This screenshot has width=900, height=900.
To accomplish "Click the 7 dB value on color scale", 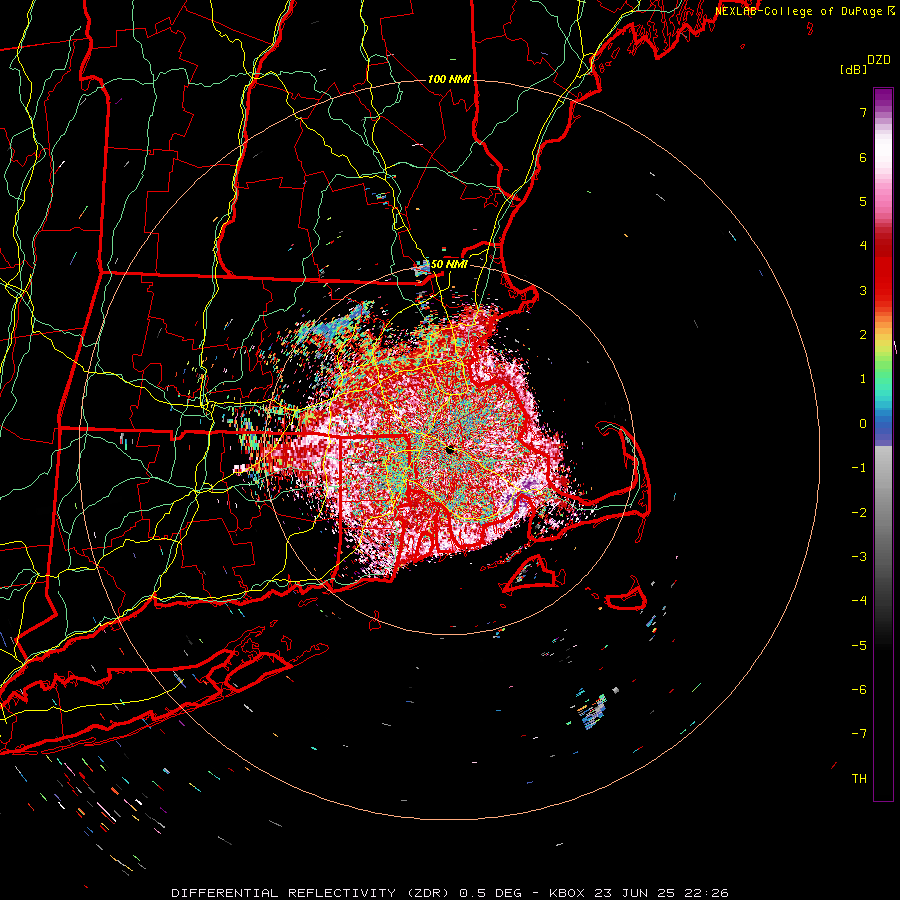I will (x=863, y=112).
